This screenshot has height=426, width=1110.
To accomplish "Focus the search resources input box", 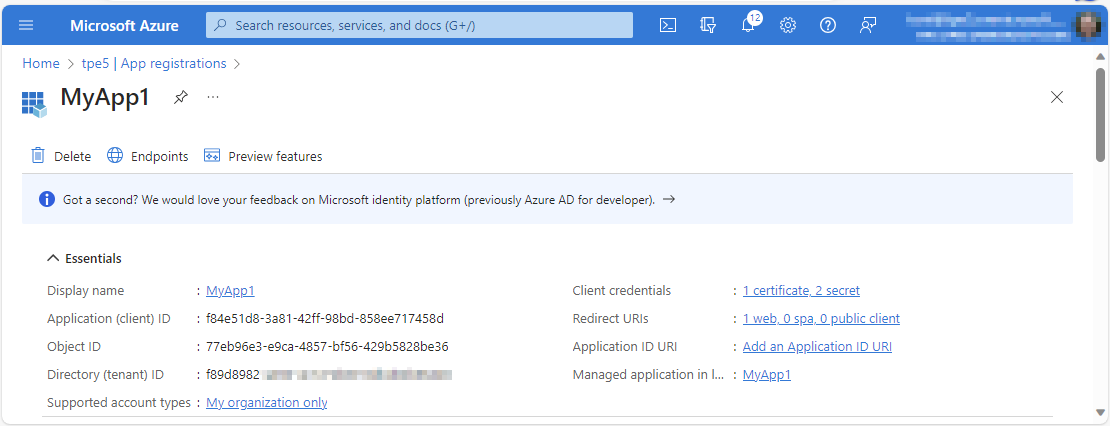I will tap(419, 25).
